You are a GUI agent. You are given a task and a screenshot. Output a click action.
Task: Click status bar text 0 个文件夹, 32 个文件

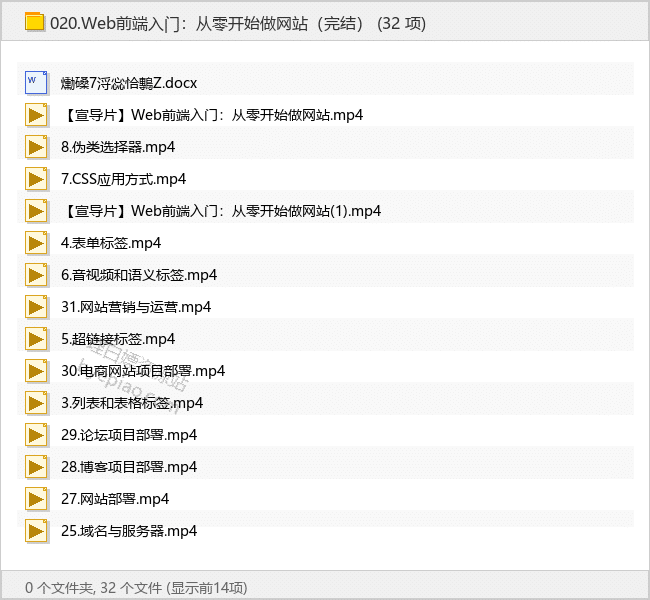click(94, 588)
